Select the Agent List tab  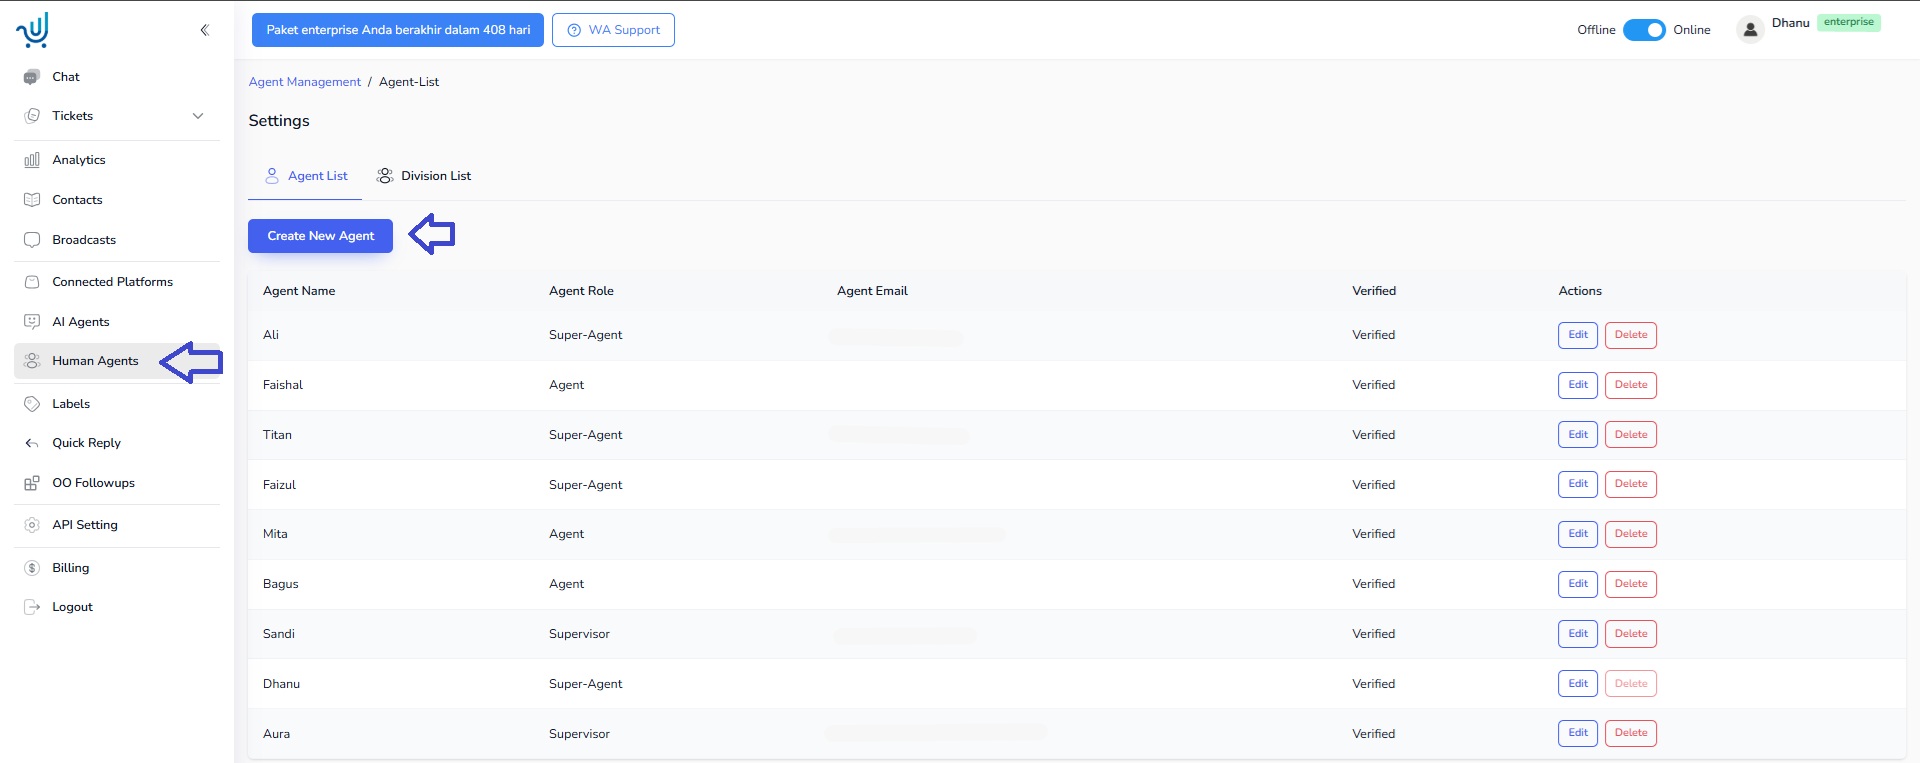point(306,176)
